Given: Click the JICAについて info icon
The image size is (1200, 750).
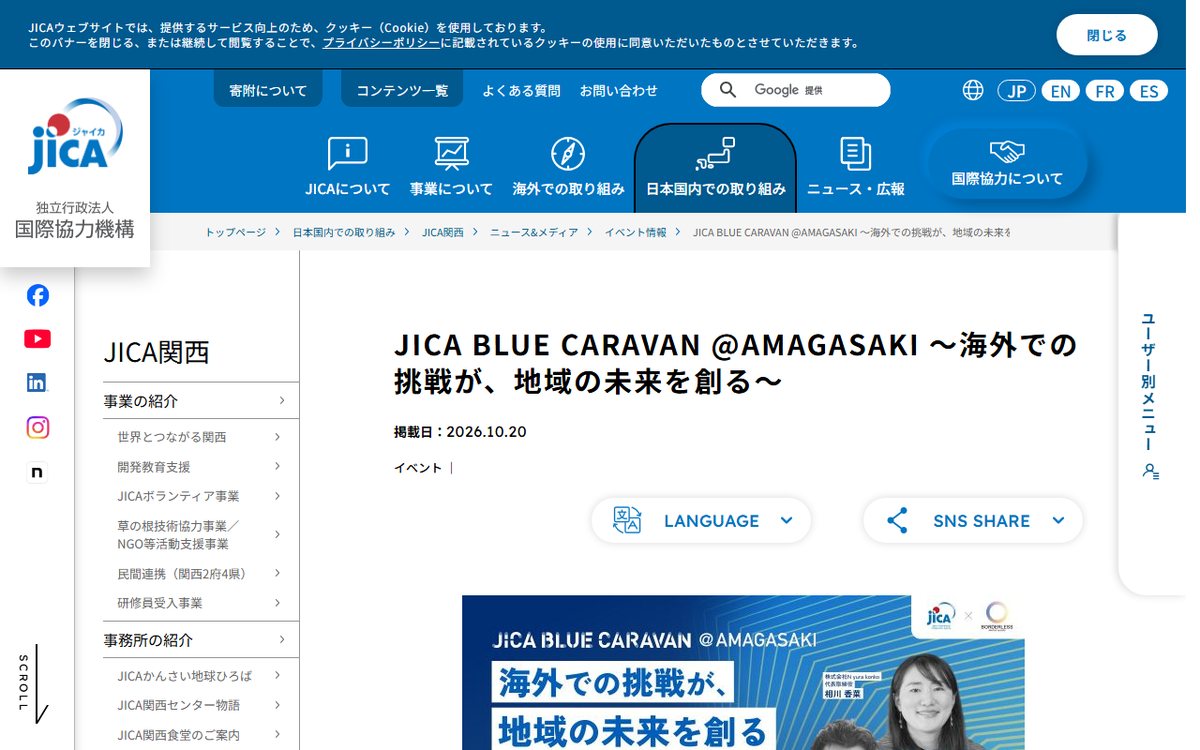Looking at the screenshot, I should [x=347, y=153].
